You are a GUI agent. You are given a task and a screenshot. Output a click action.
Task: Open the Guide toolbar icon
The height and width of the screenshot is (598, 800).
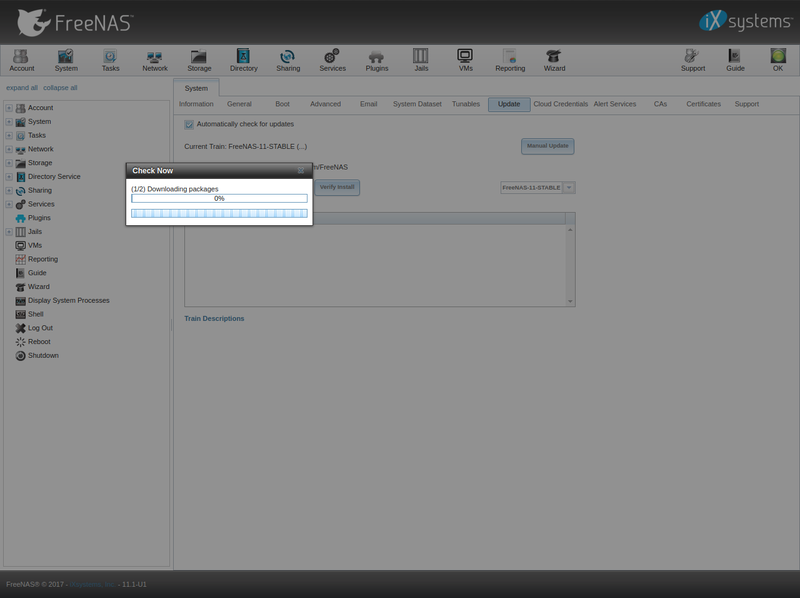(735, 60)
